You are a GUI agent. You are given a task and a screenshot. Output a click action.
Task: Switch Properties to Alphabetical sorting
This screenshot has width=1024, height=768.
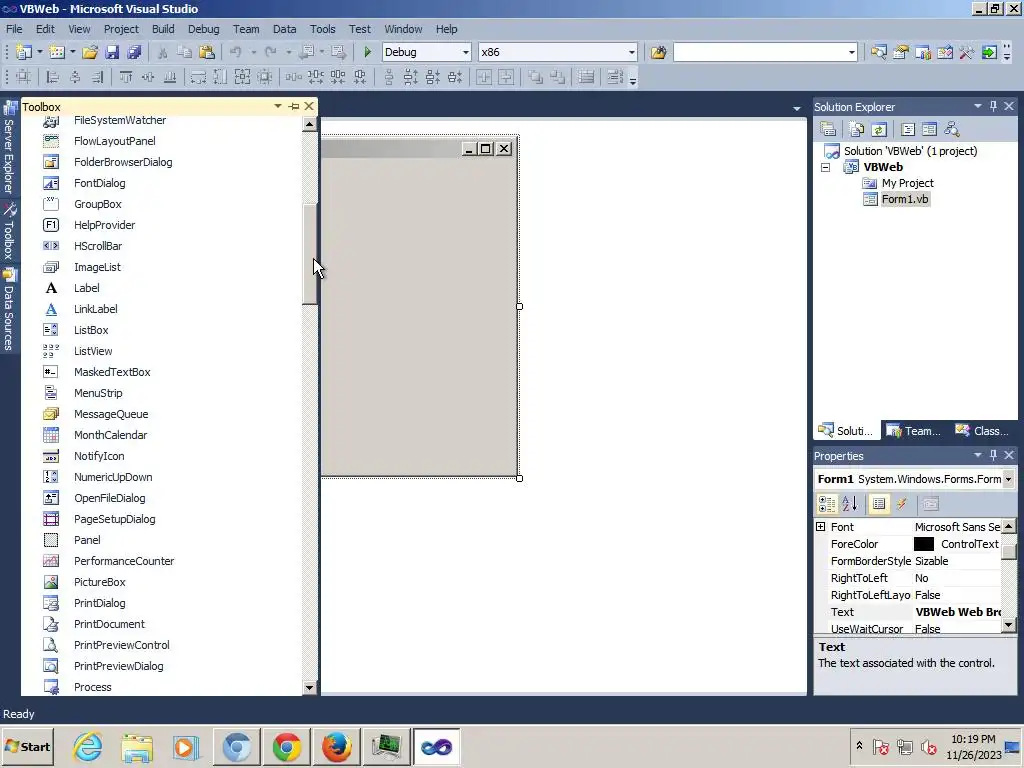pos(850,504)
